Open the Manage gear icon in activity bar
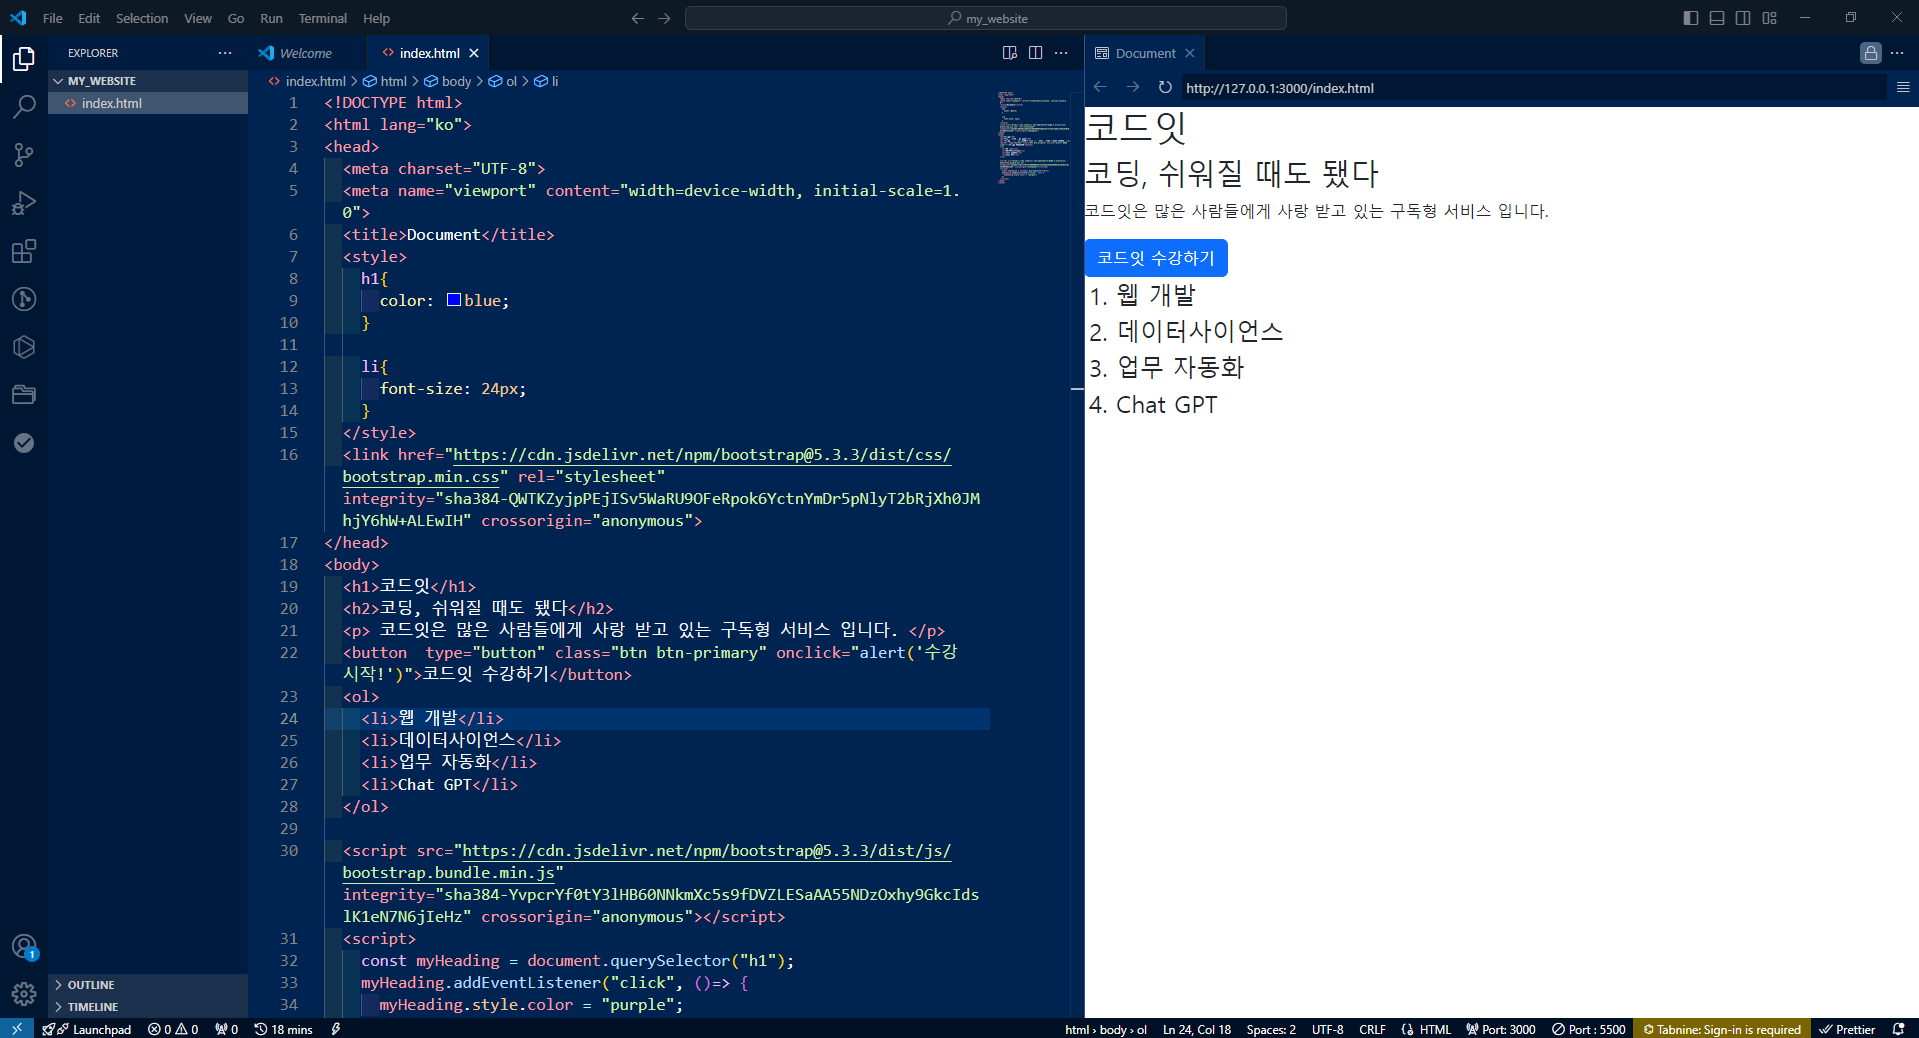This screenshot has width=1919, height=1038. (x=24, y=994)
